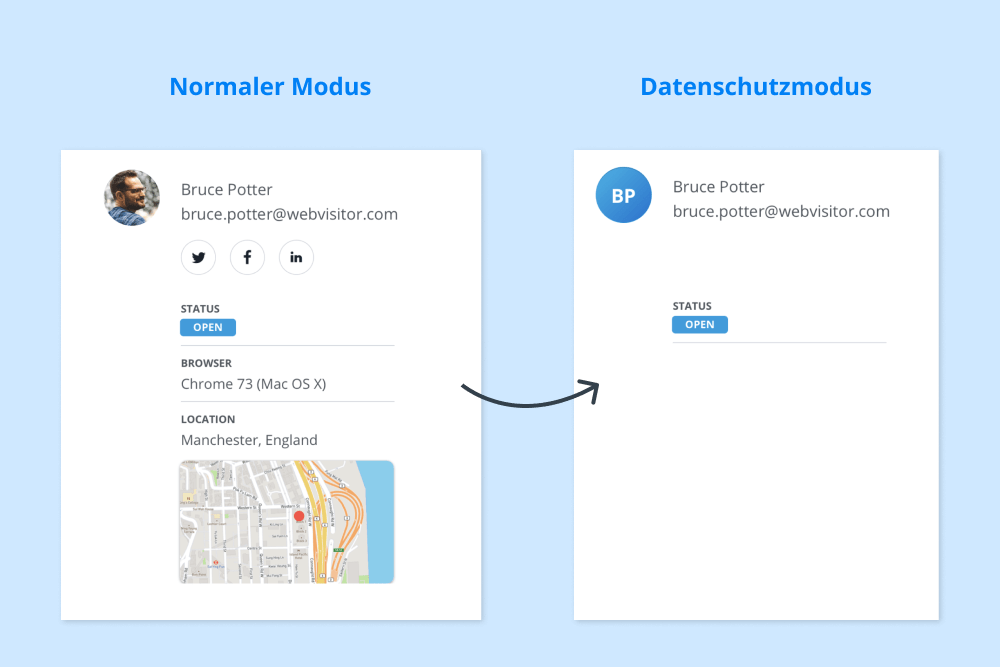The height and width of the screenshot is (667, 1000).
Task: Click the red location pin on map
Action: [298, 516]
